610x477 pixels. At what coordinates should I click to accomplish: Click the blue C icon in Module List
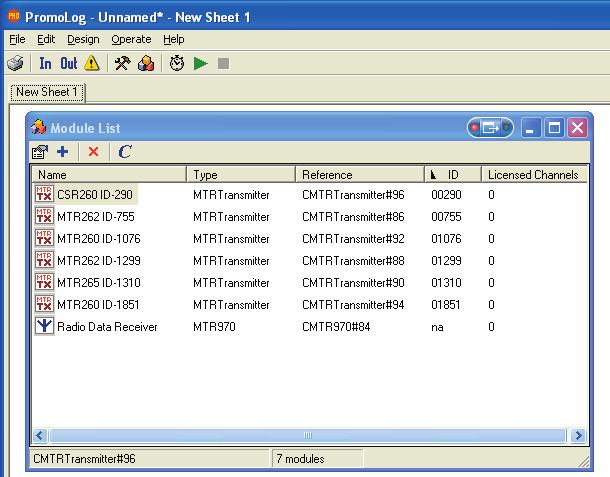pyautogui.click(x=124, y=152)
